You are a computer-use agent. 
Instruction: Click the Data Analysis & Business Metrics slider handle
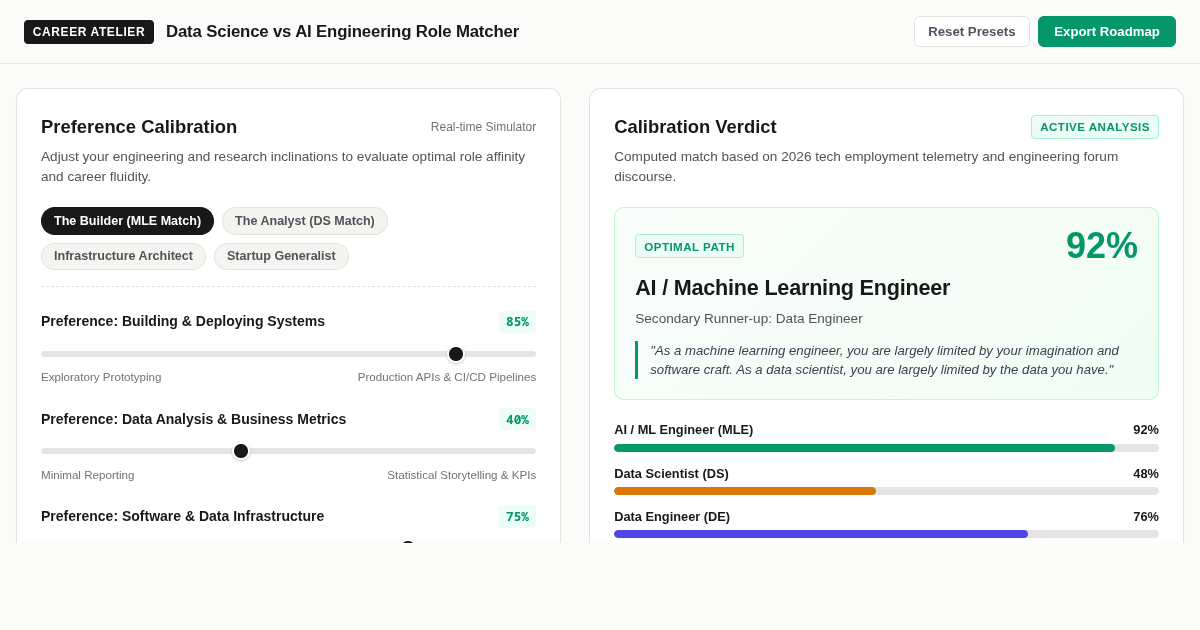[x=241, y=451]
